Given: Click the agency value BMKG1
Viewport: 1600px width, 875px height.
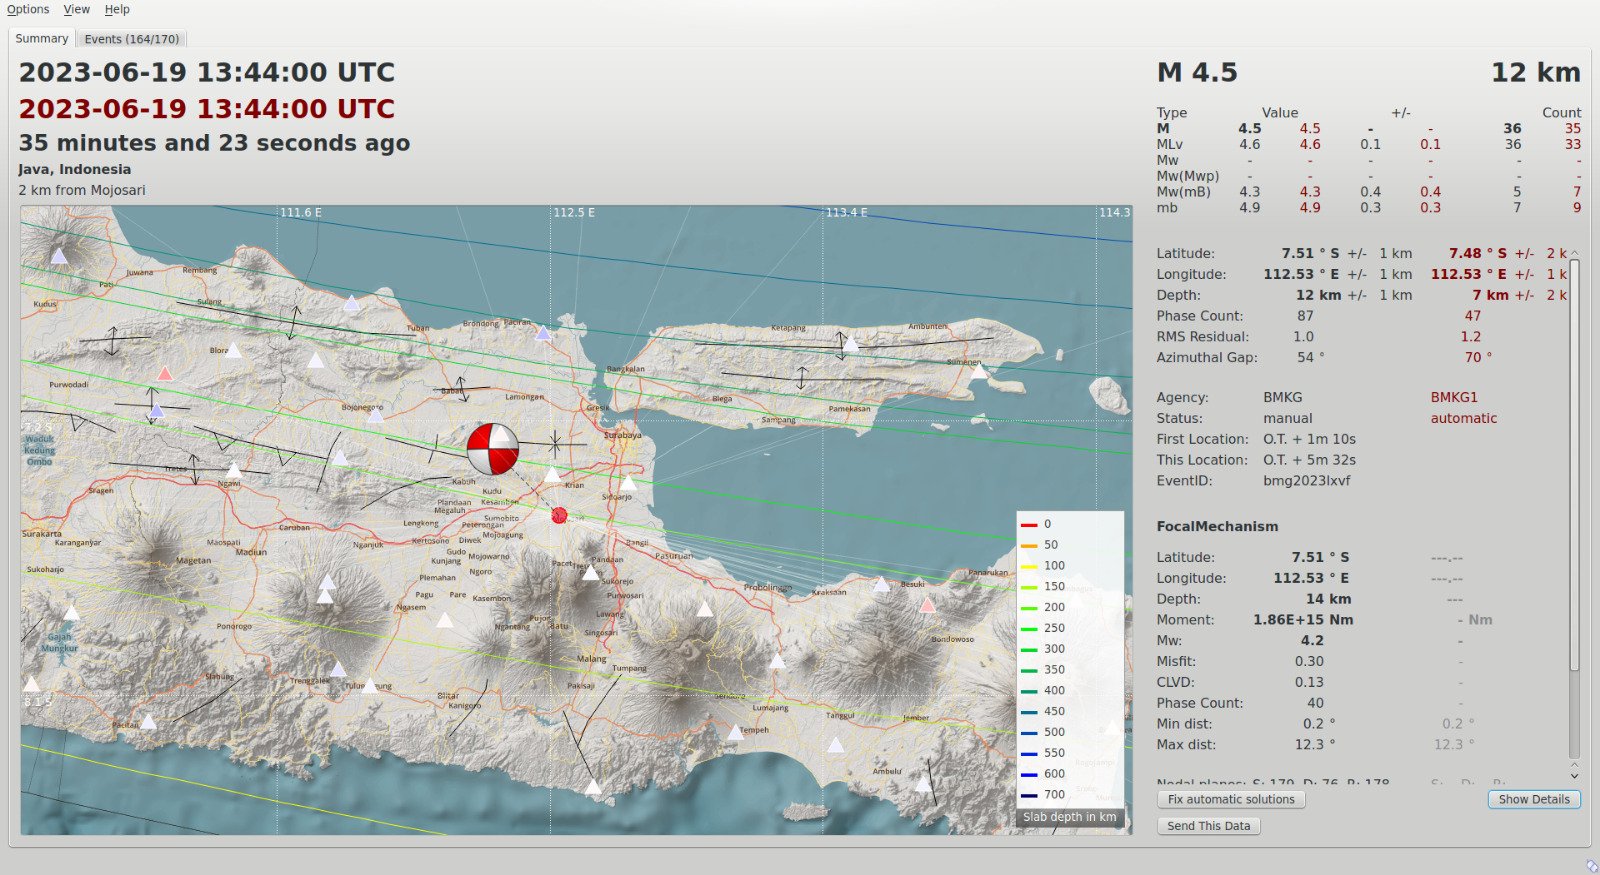Looking at the screenshot, I should pyautogui.click(x=1454, y=397).
